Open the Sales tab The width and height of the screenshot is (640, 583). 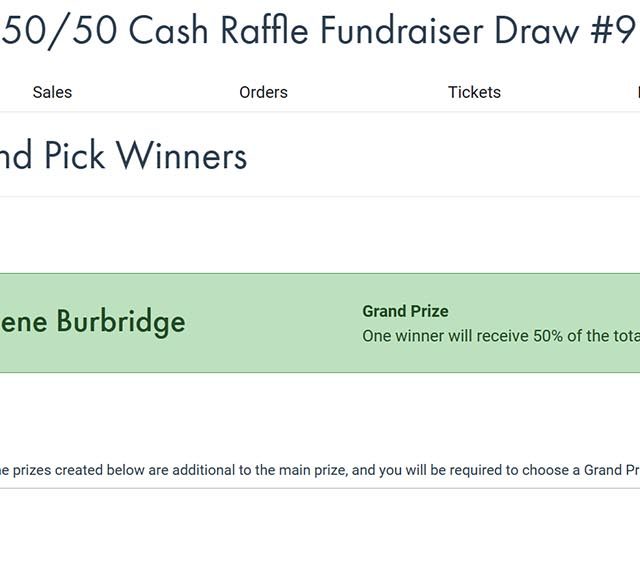[x=52, y=92]
